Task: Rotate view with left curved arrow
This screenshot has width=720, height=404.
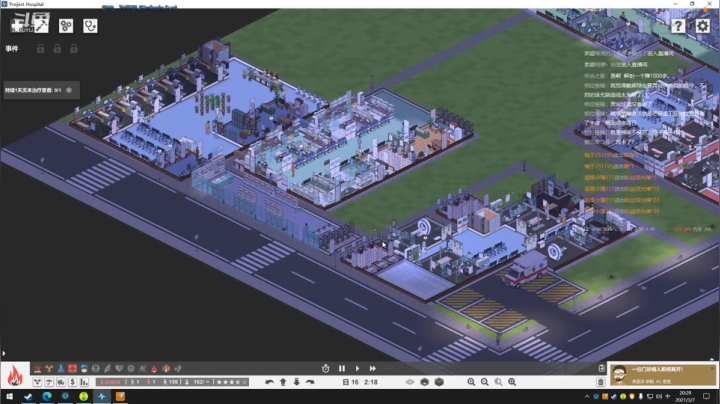Action: [269, 382]
